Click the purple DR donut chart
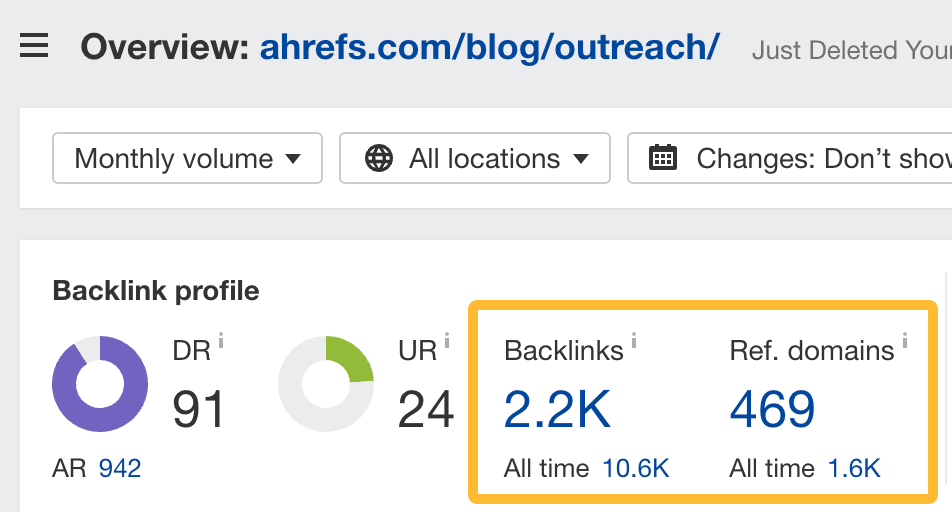The width and height of the screenshot is (952, 512). tap(100, 384)
